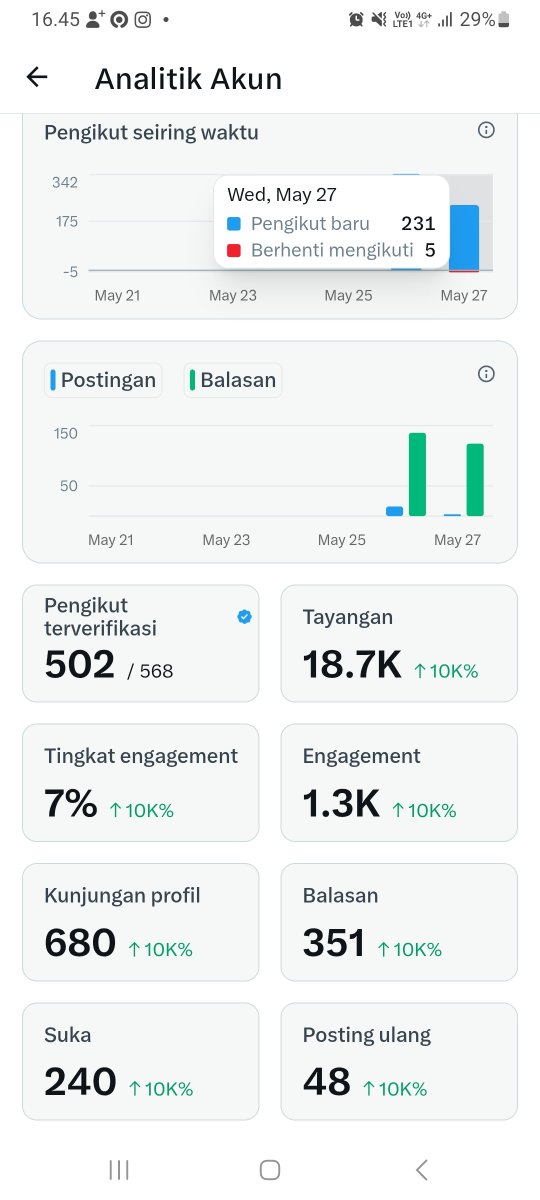Open the Tingkat engagement 7% card

(141, 782)
